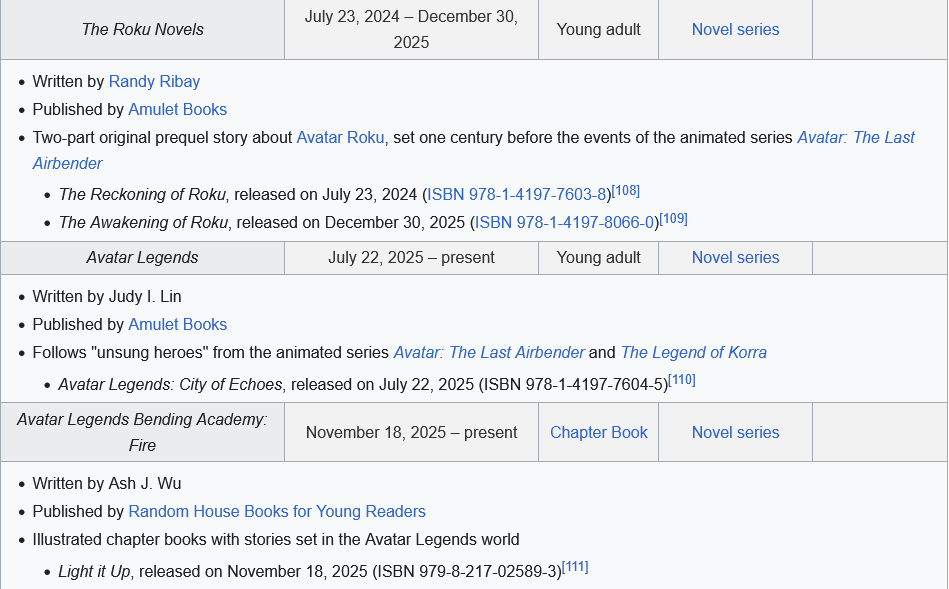Viewport: 949px width, 589px height.
Task: Follow the Avatar Roku link
Action: (x=340, y=137)
